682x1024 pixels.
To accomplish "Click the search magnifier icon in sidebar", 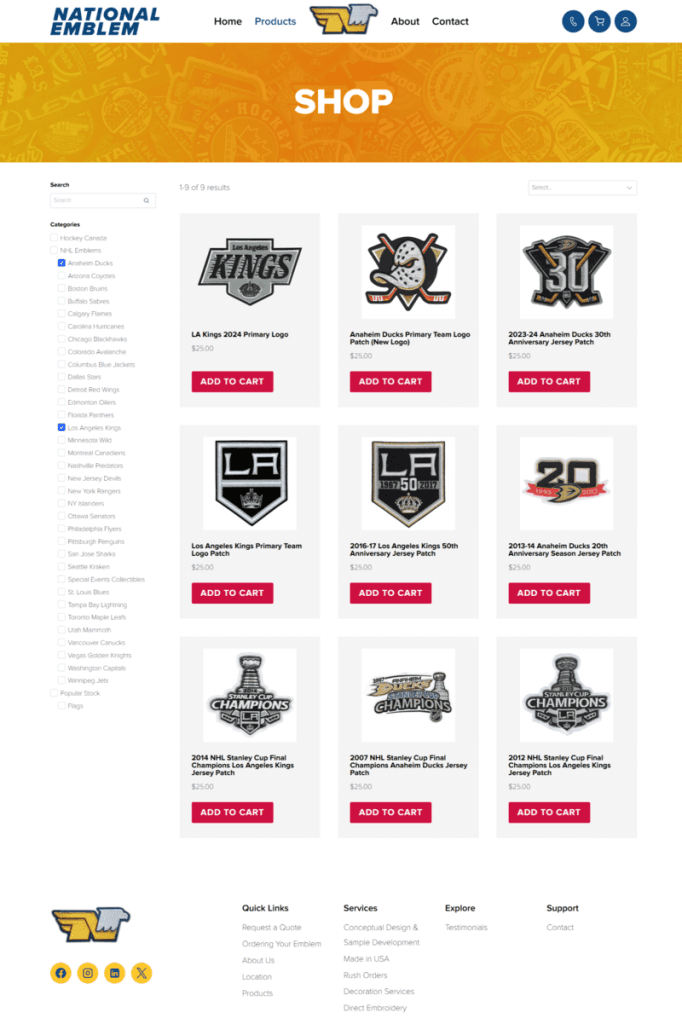I will point(146,200).
